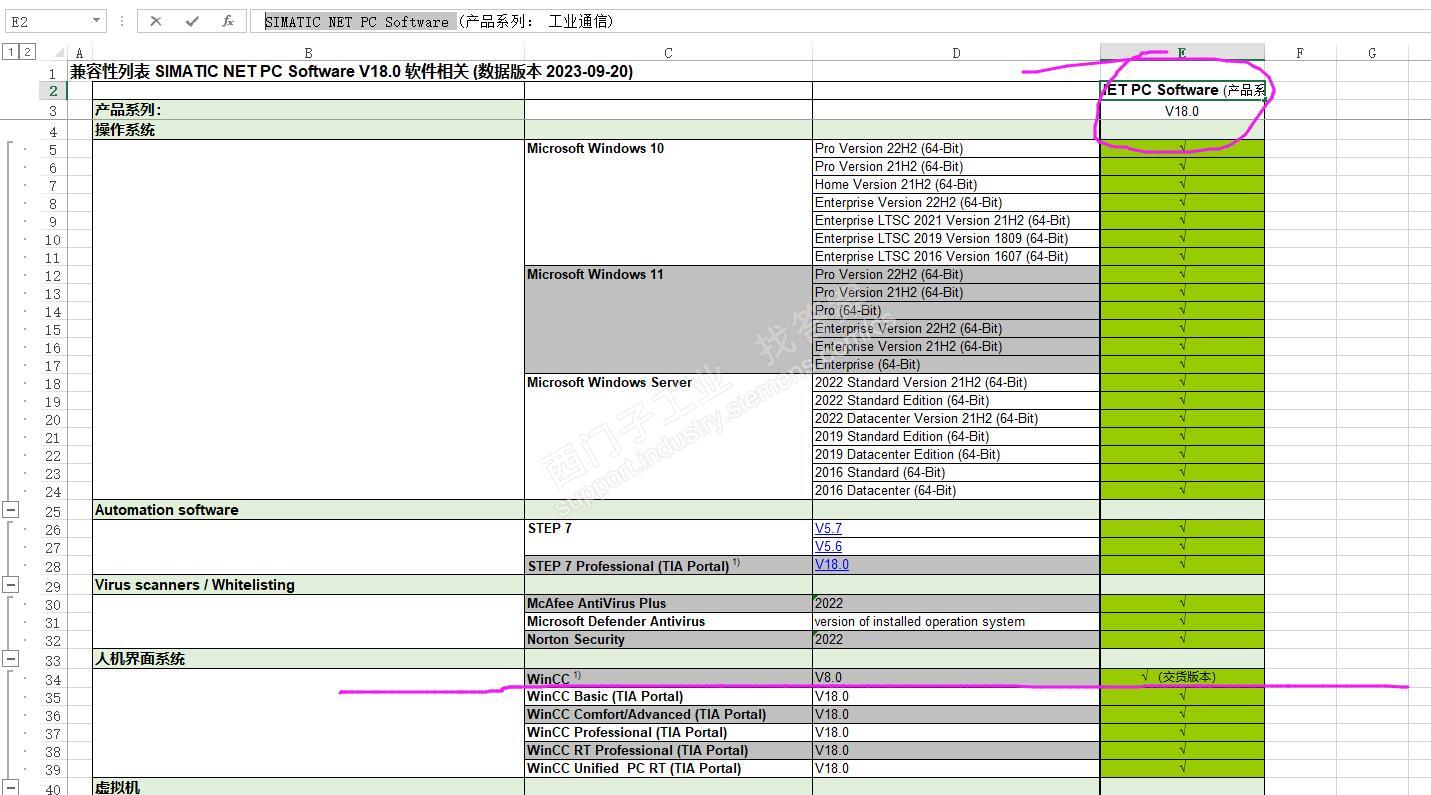Select column E header

(1182, 53)
